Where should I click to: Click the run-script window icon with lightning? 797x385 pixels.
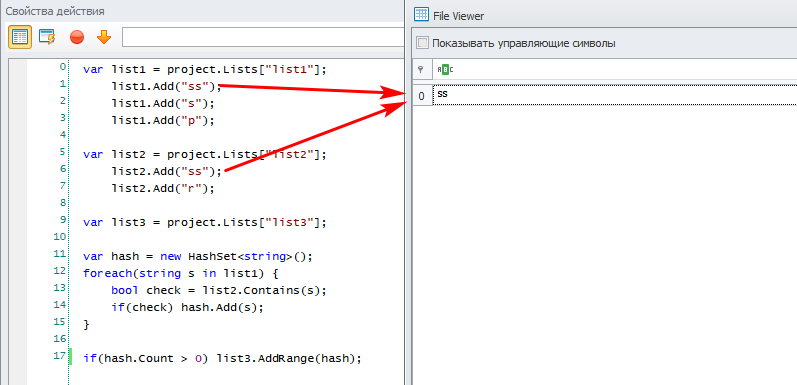coord(47,37)
